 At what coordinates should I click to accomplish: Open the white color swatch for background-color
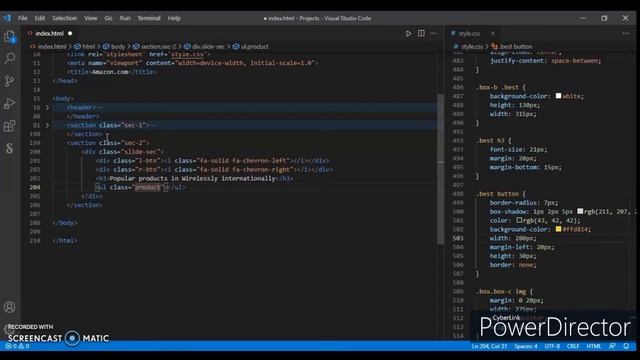coord(558,96)
